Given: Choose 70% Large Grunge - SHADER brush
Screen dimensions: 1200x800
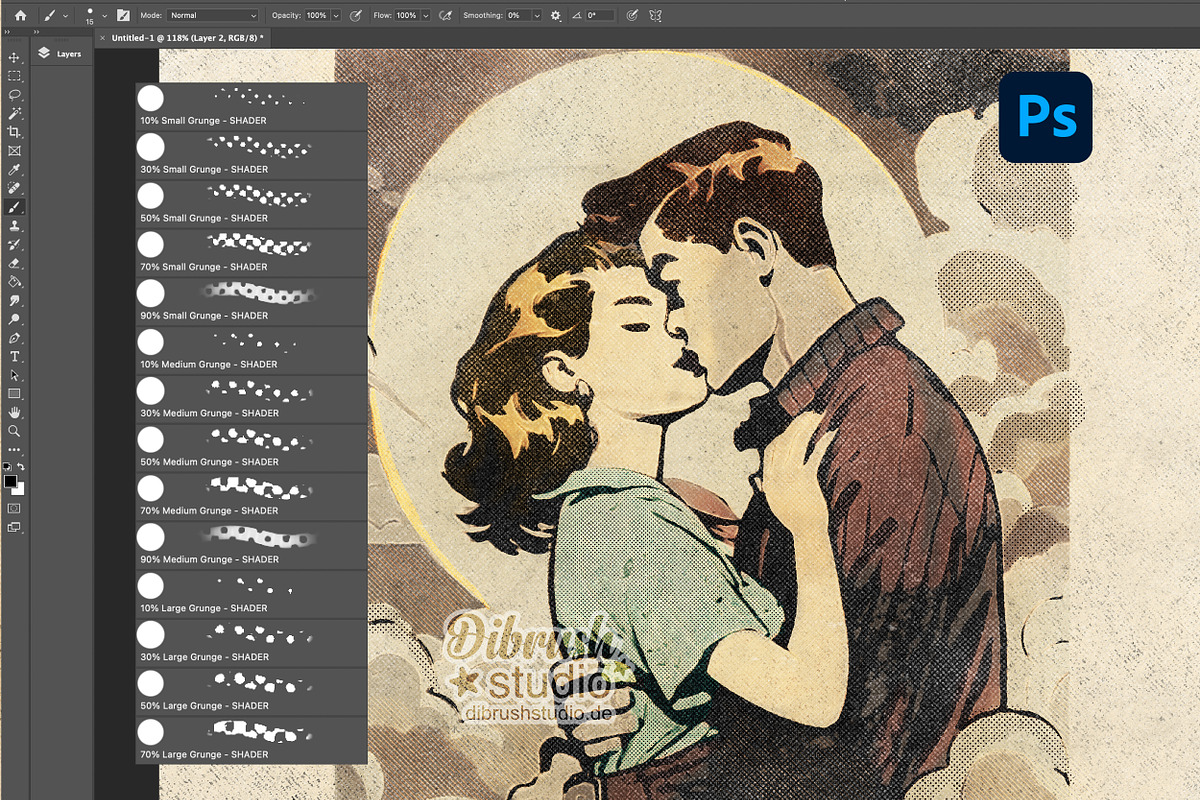Looking at the screenshot, I should pos(251,740).
